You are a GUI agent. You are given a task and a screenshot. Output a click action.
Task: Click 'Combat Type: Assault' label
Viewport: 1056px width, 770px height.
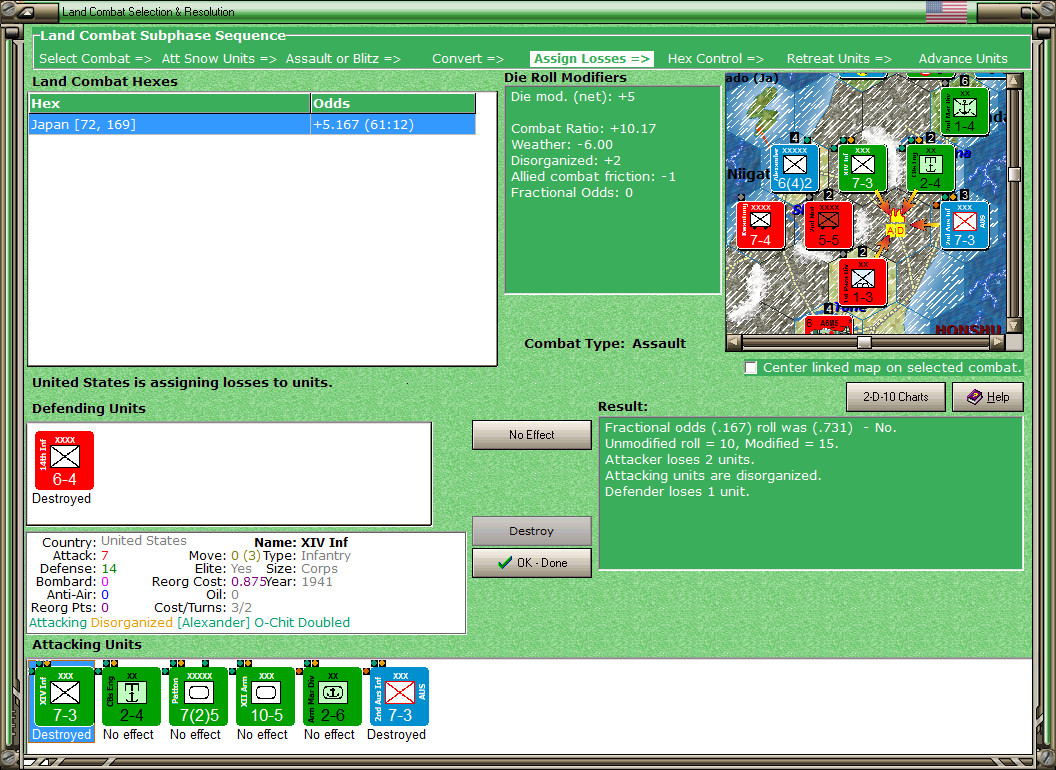pos(605,344)
